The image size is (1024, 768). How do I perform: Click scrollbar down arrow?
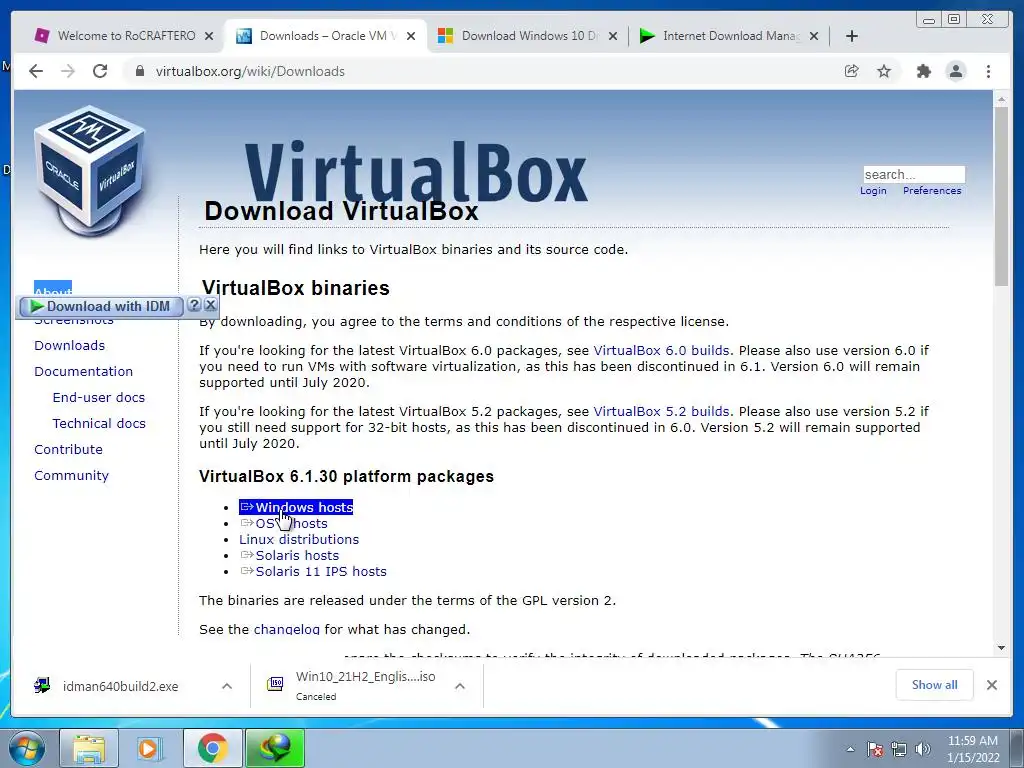tap(1001, 648)
